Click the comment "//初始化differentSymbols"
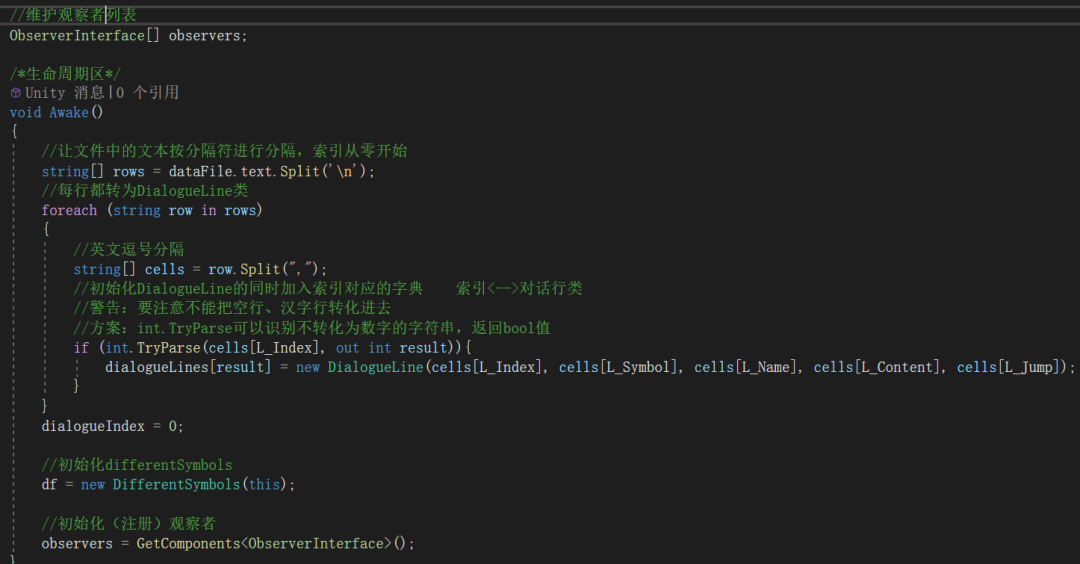Screen dimensions: 1080x564 click(136, 466)
